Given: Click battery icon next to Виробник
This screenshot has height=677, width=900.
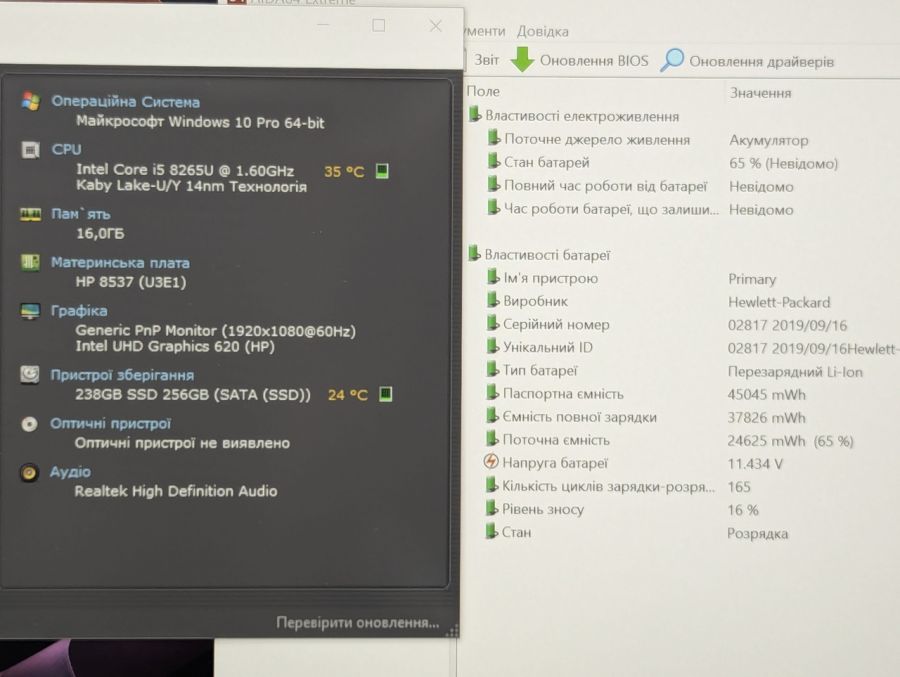Looking at the screenshot, I should coord(492,300).
